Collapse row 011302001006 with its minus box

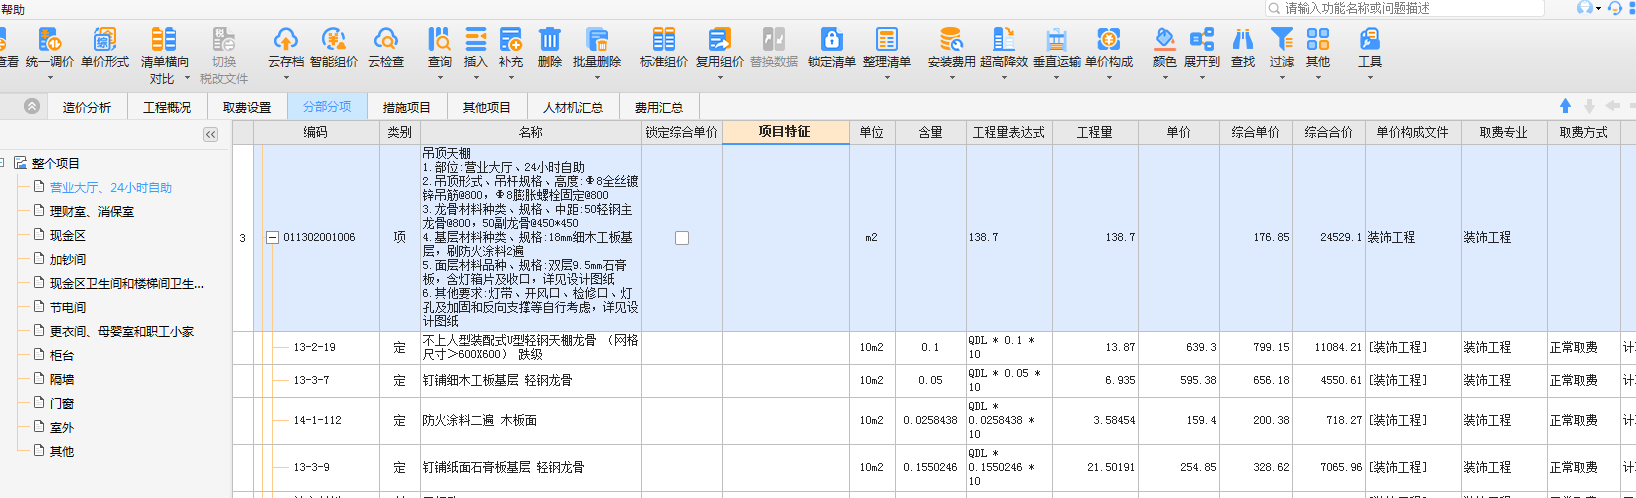pyautogui.click(x=272, y=238)
